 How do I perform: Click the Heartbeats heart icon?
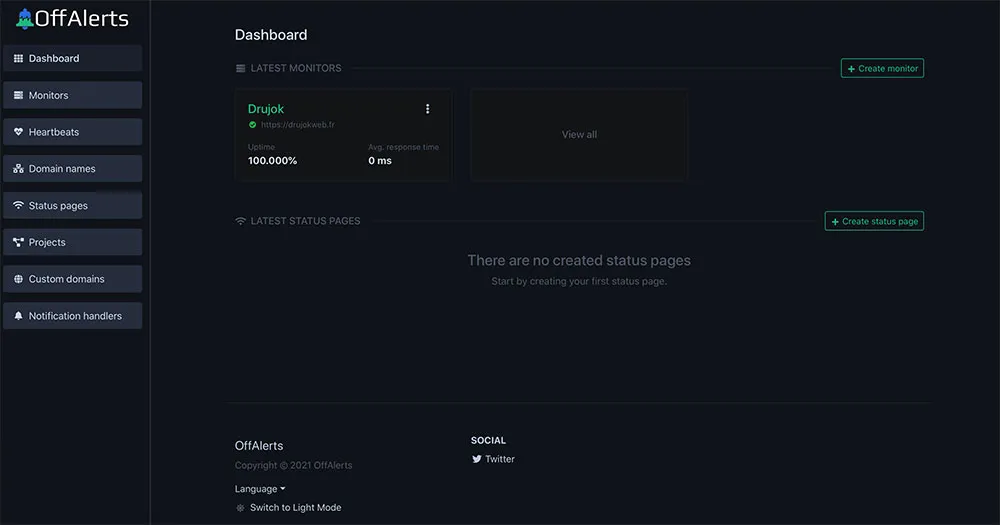pos(18,132)
